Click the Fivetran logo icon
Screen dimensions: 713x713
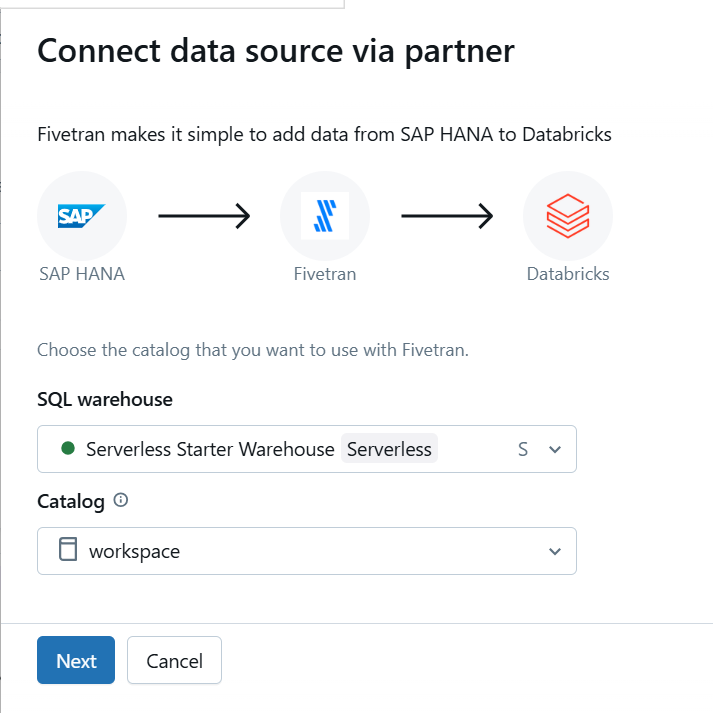pyautogui.click(x=325, y=216)
